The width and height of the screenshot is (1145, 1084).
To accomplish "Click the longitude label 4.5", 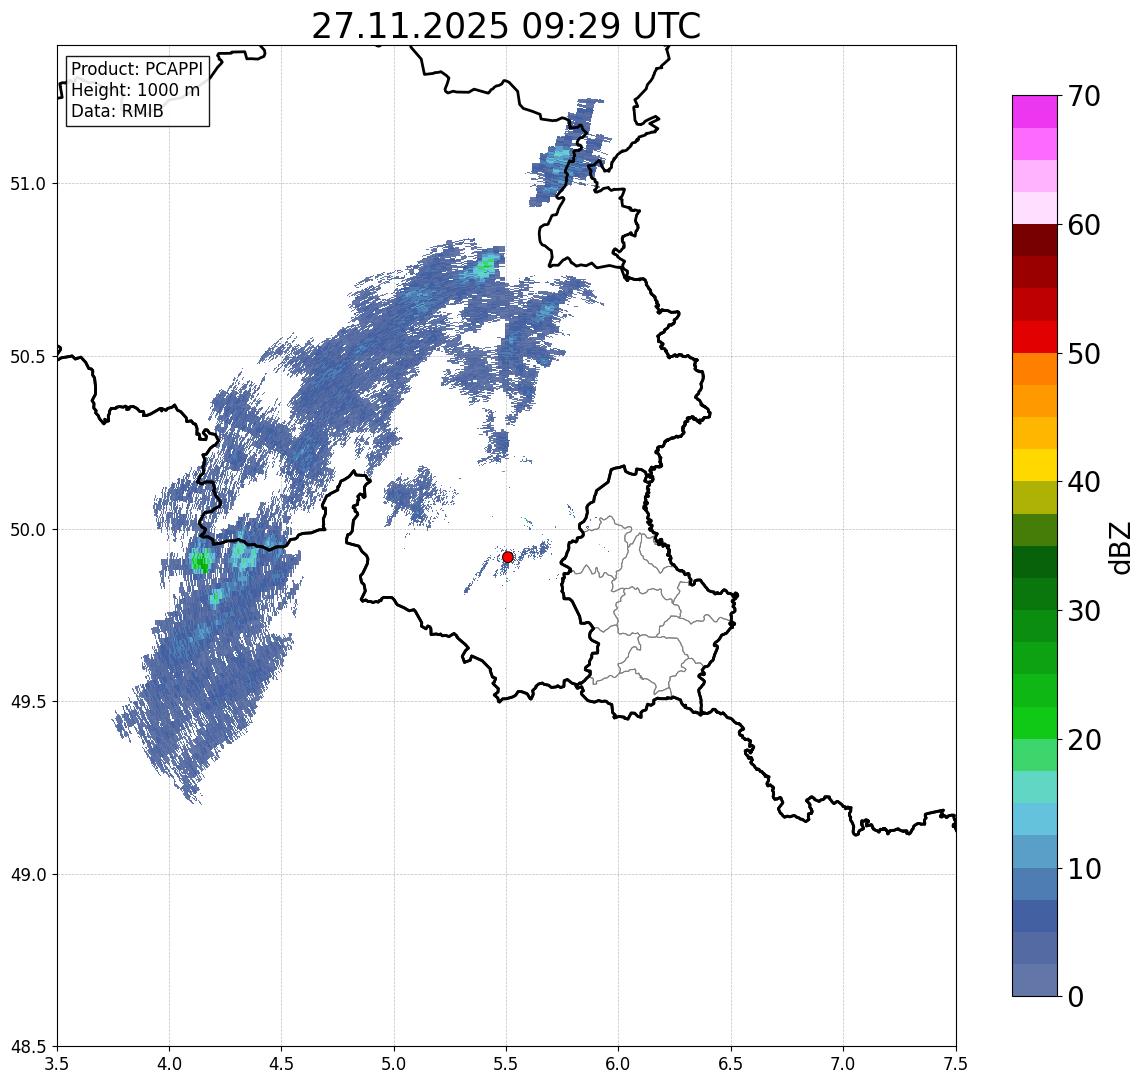I will (282, 1064).
